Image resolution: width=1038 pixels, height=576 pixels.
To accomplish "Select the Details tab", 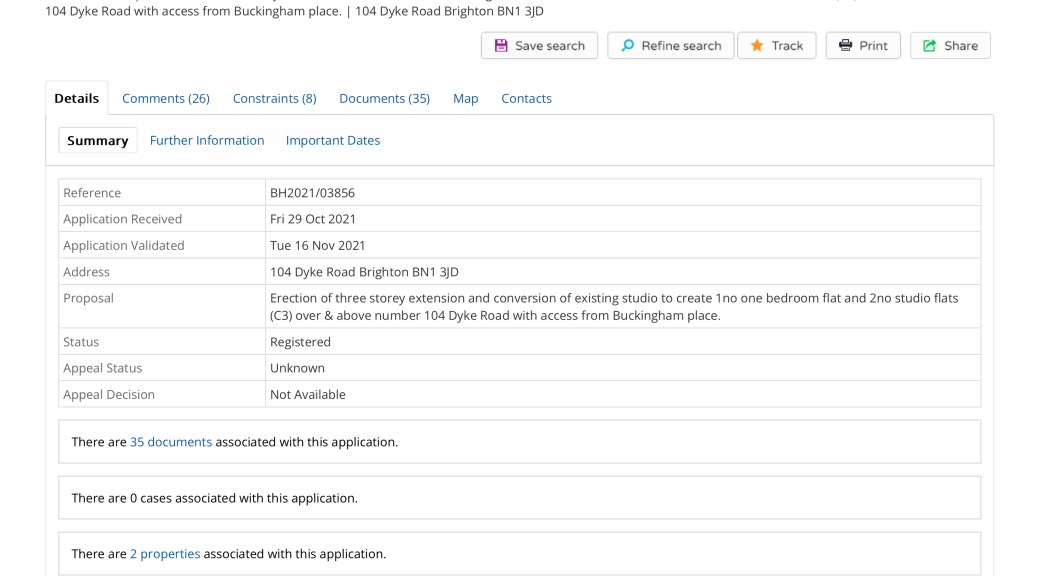I will point(77,98).
